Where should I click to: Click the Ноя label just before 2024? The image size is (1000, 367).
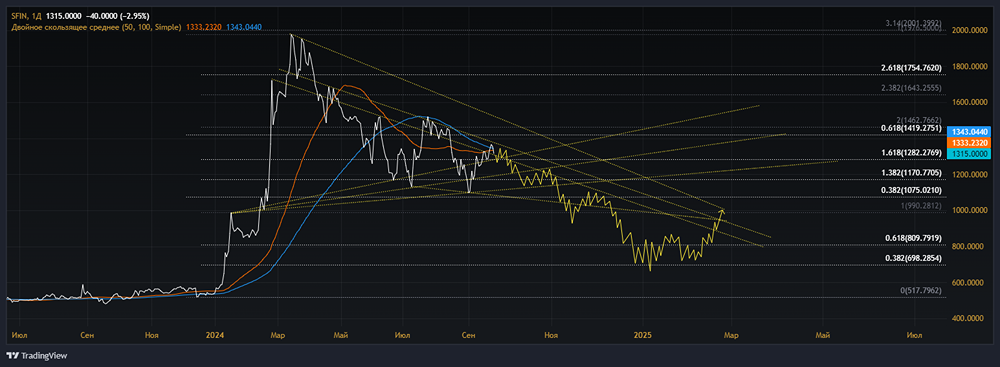152,334
